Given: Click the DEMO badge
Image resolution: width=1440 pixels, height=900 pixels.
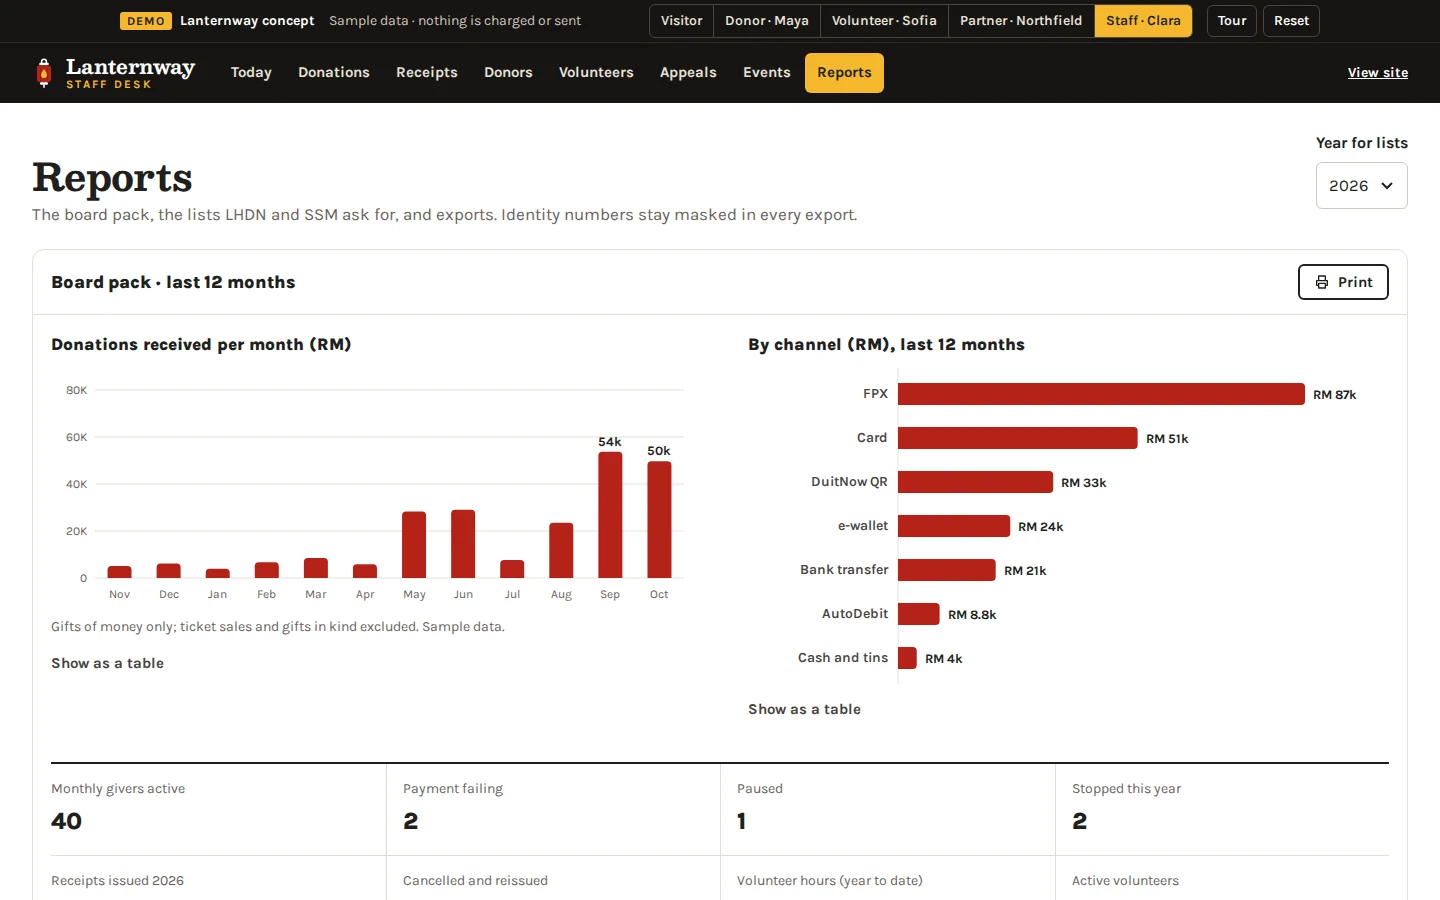Looking at the screenshot, I should pos(146,21).
